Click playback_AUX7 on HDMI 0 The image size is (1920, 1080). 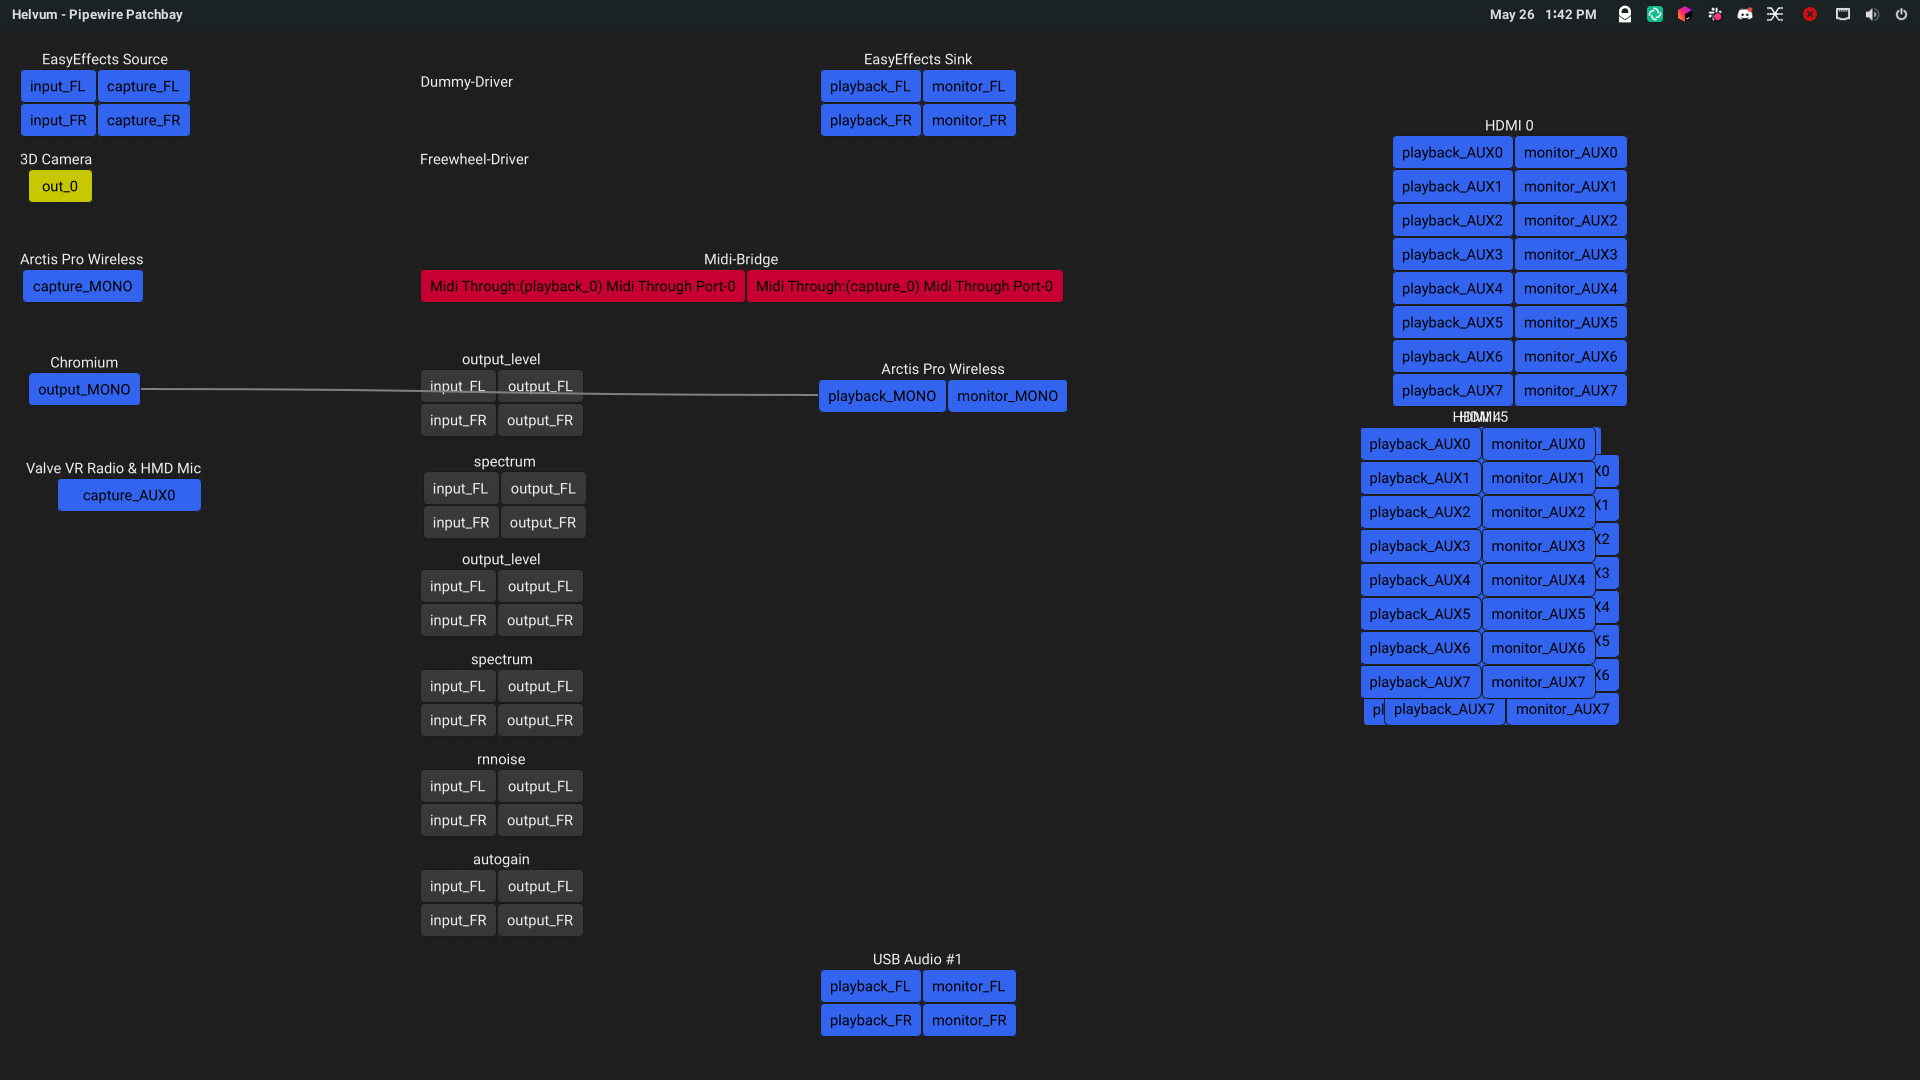(x=1452, y=390)
